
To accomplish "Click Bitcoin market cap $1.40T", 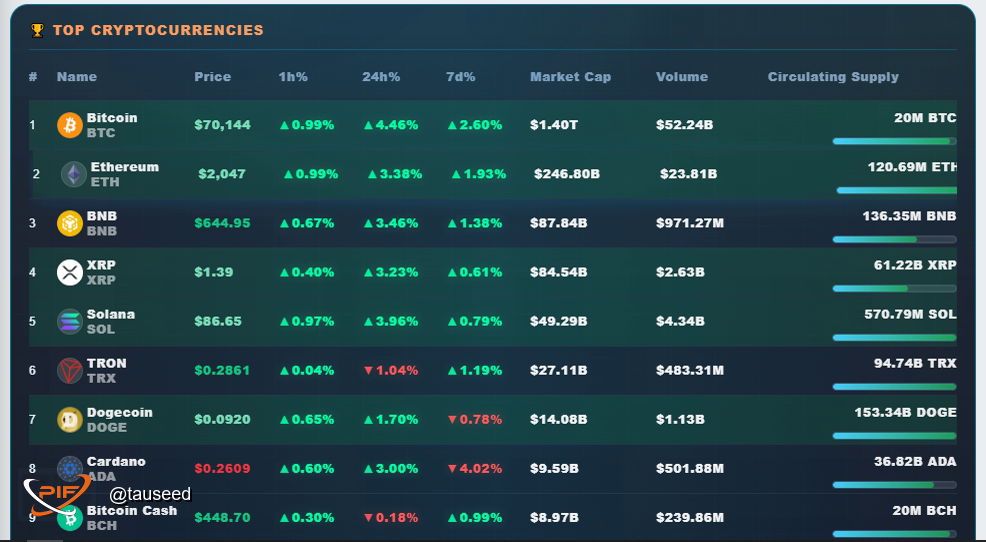I will click(554, 125).
